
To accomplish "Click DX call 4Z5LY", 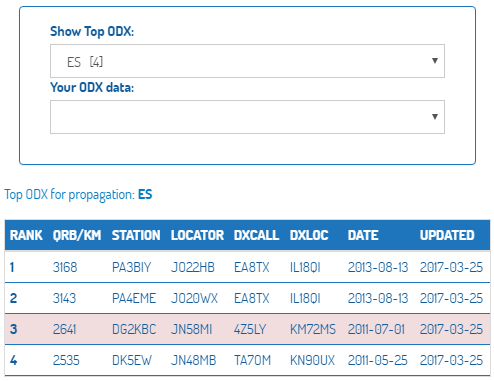I will pyautogui.click(x=250, y=329).
